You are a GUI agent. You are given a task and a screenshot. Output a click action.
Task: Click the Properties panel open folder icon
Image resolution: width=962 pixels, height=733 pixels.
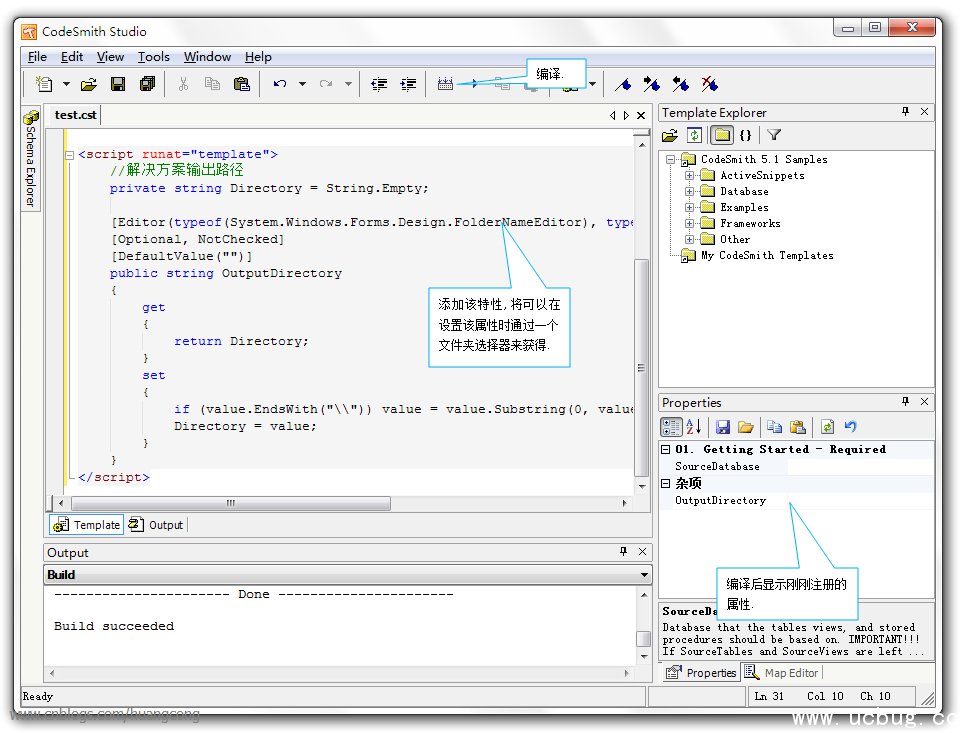tap(745, 427)
